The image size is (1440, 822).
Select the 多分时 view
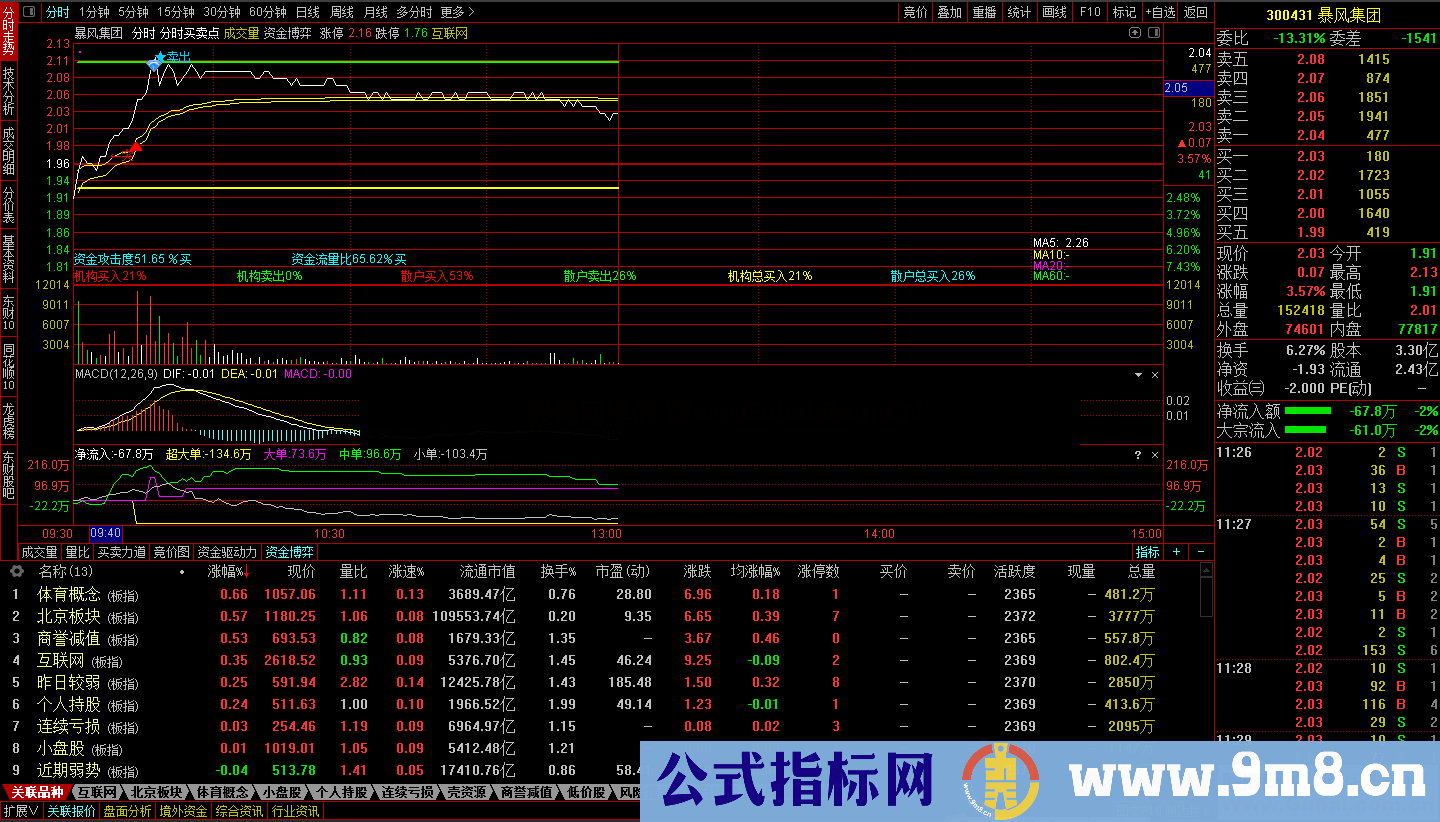(x=414, y=12)
